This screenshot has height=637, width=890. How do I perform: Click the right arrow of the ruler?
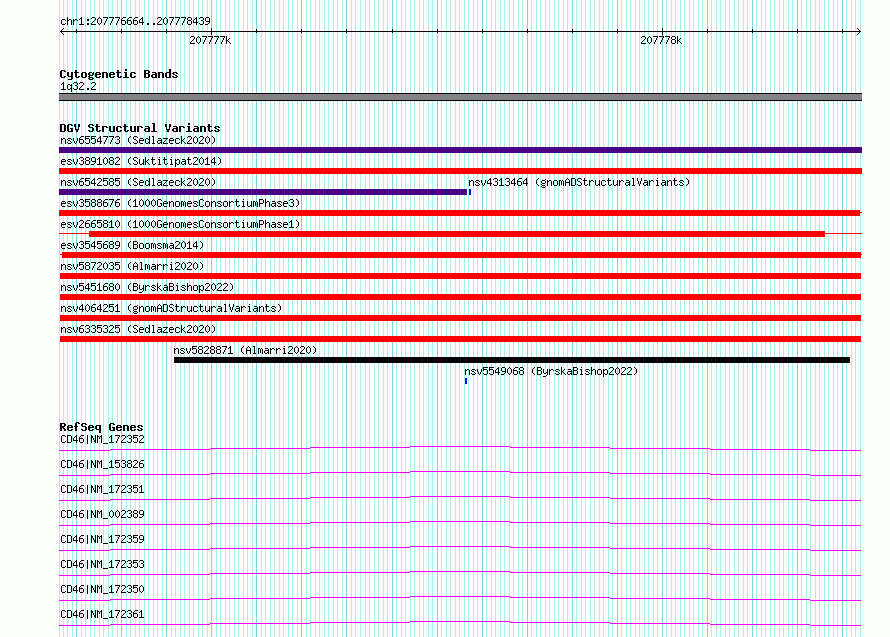[x=858, y=31]
